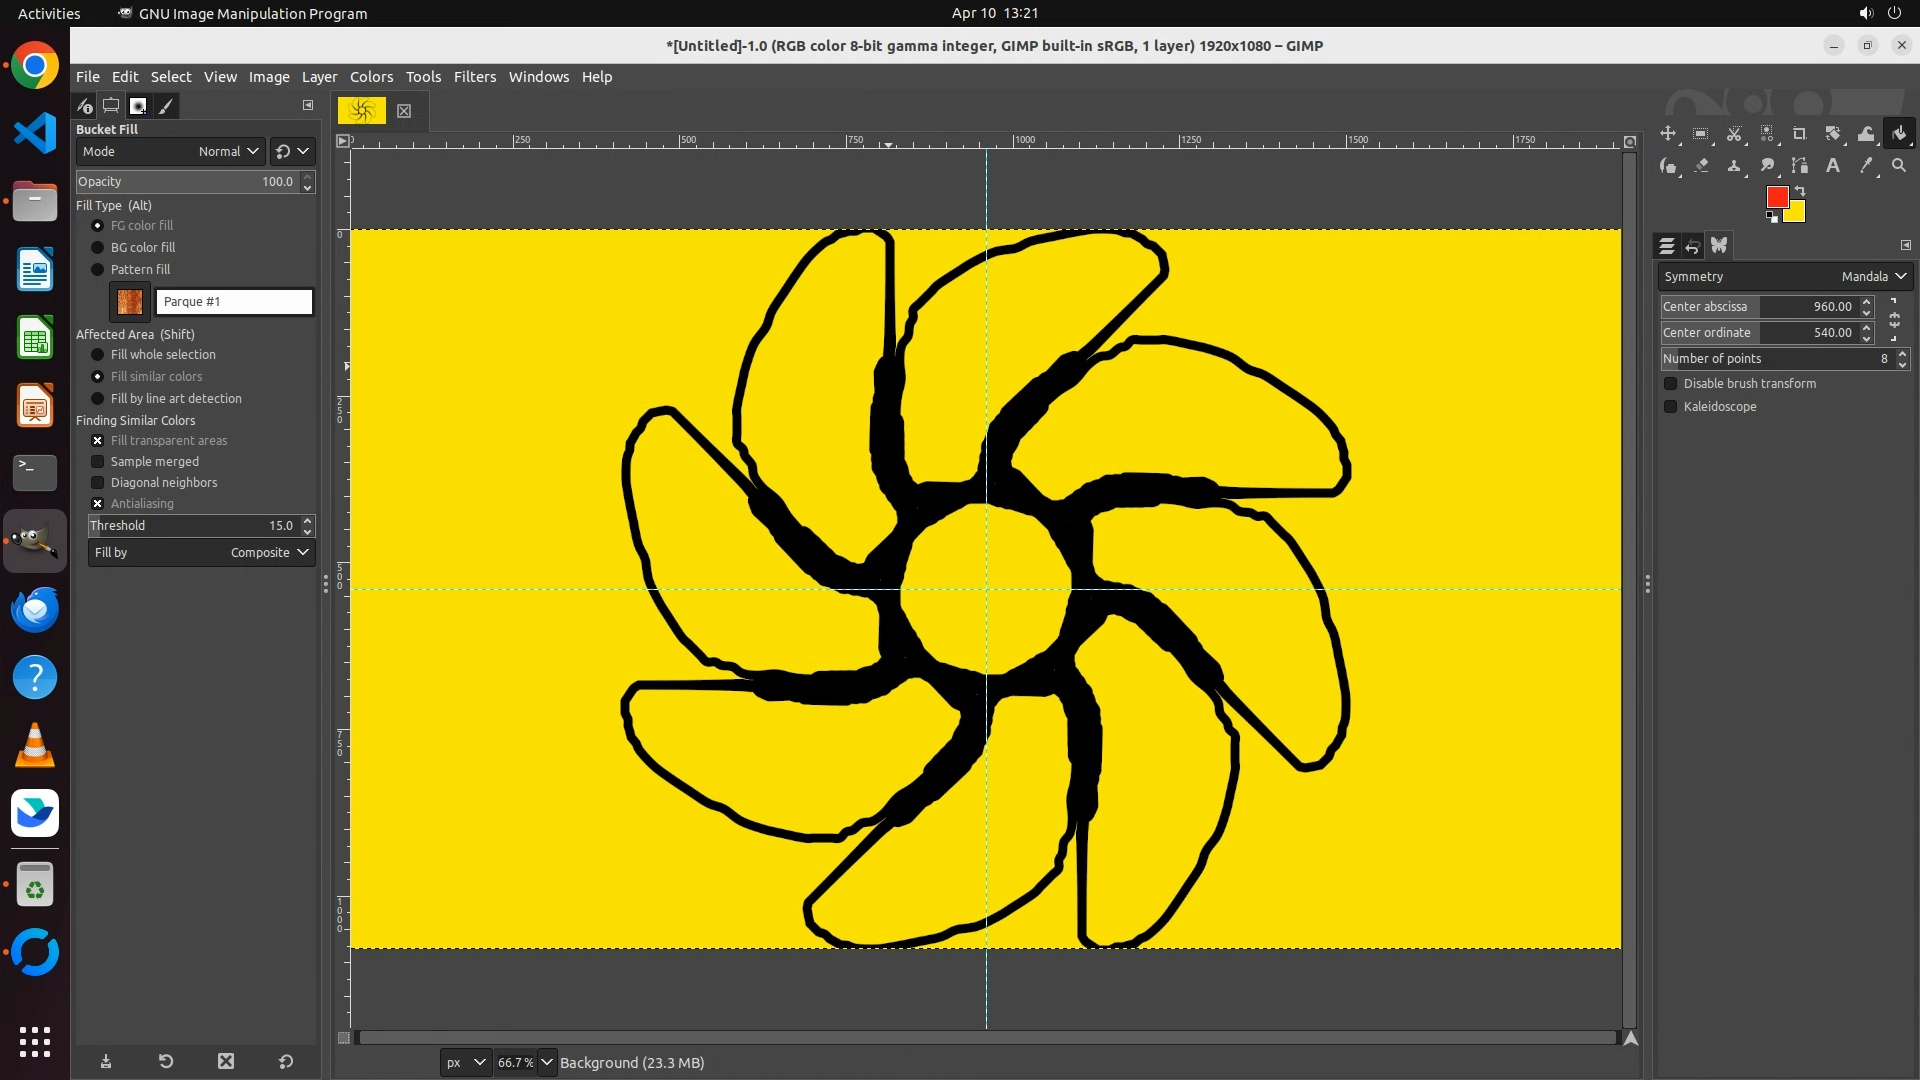The height and width of the screenshot is (1080, 1920).
Task: Click the red foreground color swatch
Action: pyautogui.click(x=1776, y=197)
